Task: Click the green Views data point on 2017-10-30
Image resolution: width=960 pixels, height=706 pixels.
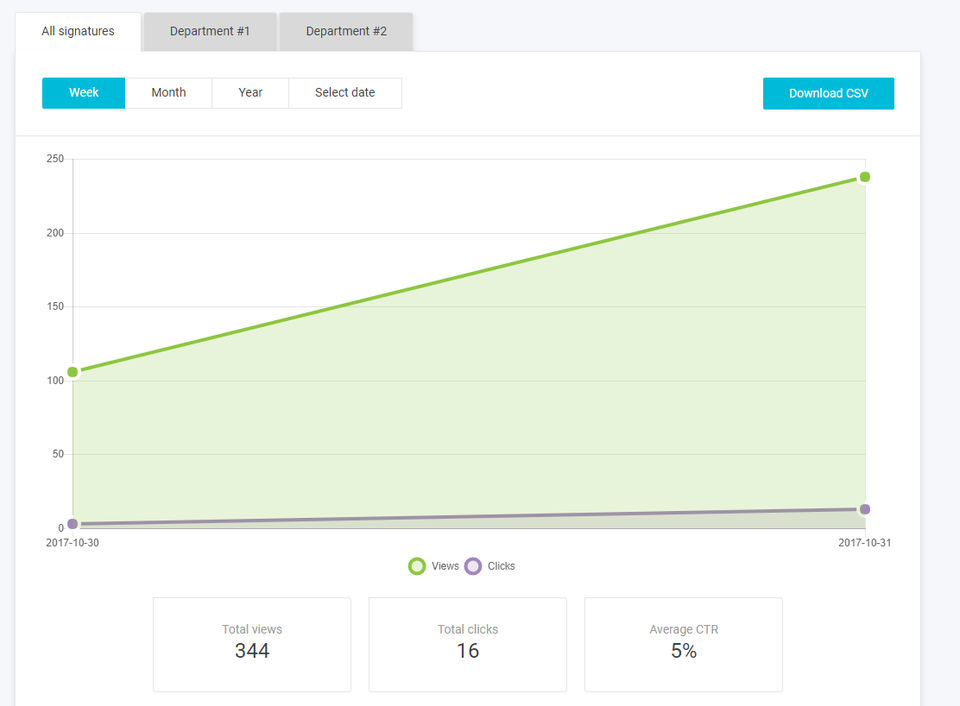Action: [73, 372]
